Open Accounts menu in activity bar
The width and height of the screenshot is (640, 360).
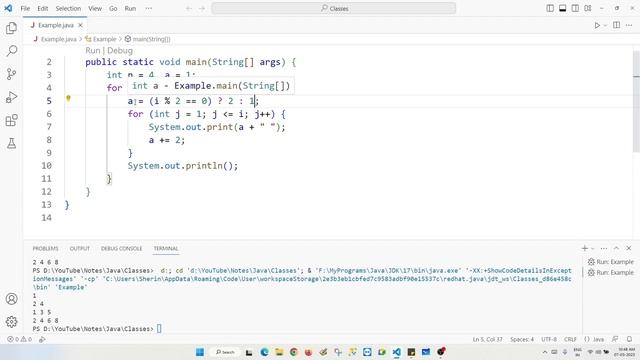coord(11,299)
